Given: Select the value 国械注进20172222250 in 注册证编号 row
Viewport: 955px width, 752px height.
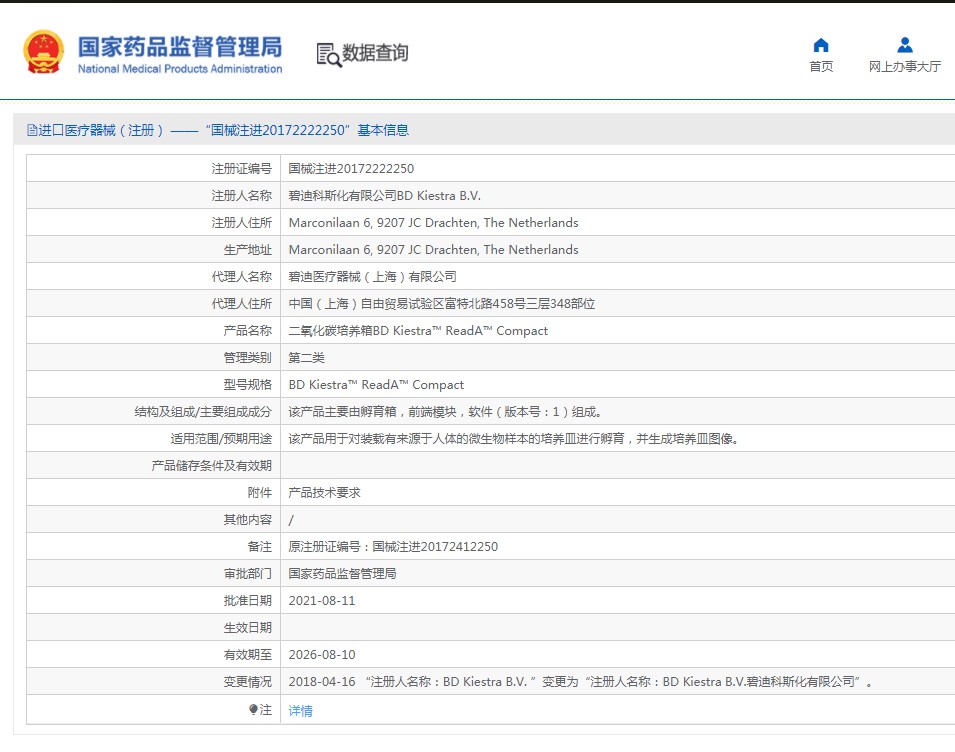Looking at the screenshot, I should [351, 169].
